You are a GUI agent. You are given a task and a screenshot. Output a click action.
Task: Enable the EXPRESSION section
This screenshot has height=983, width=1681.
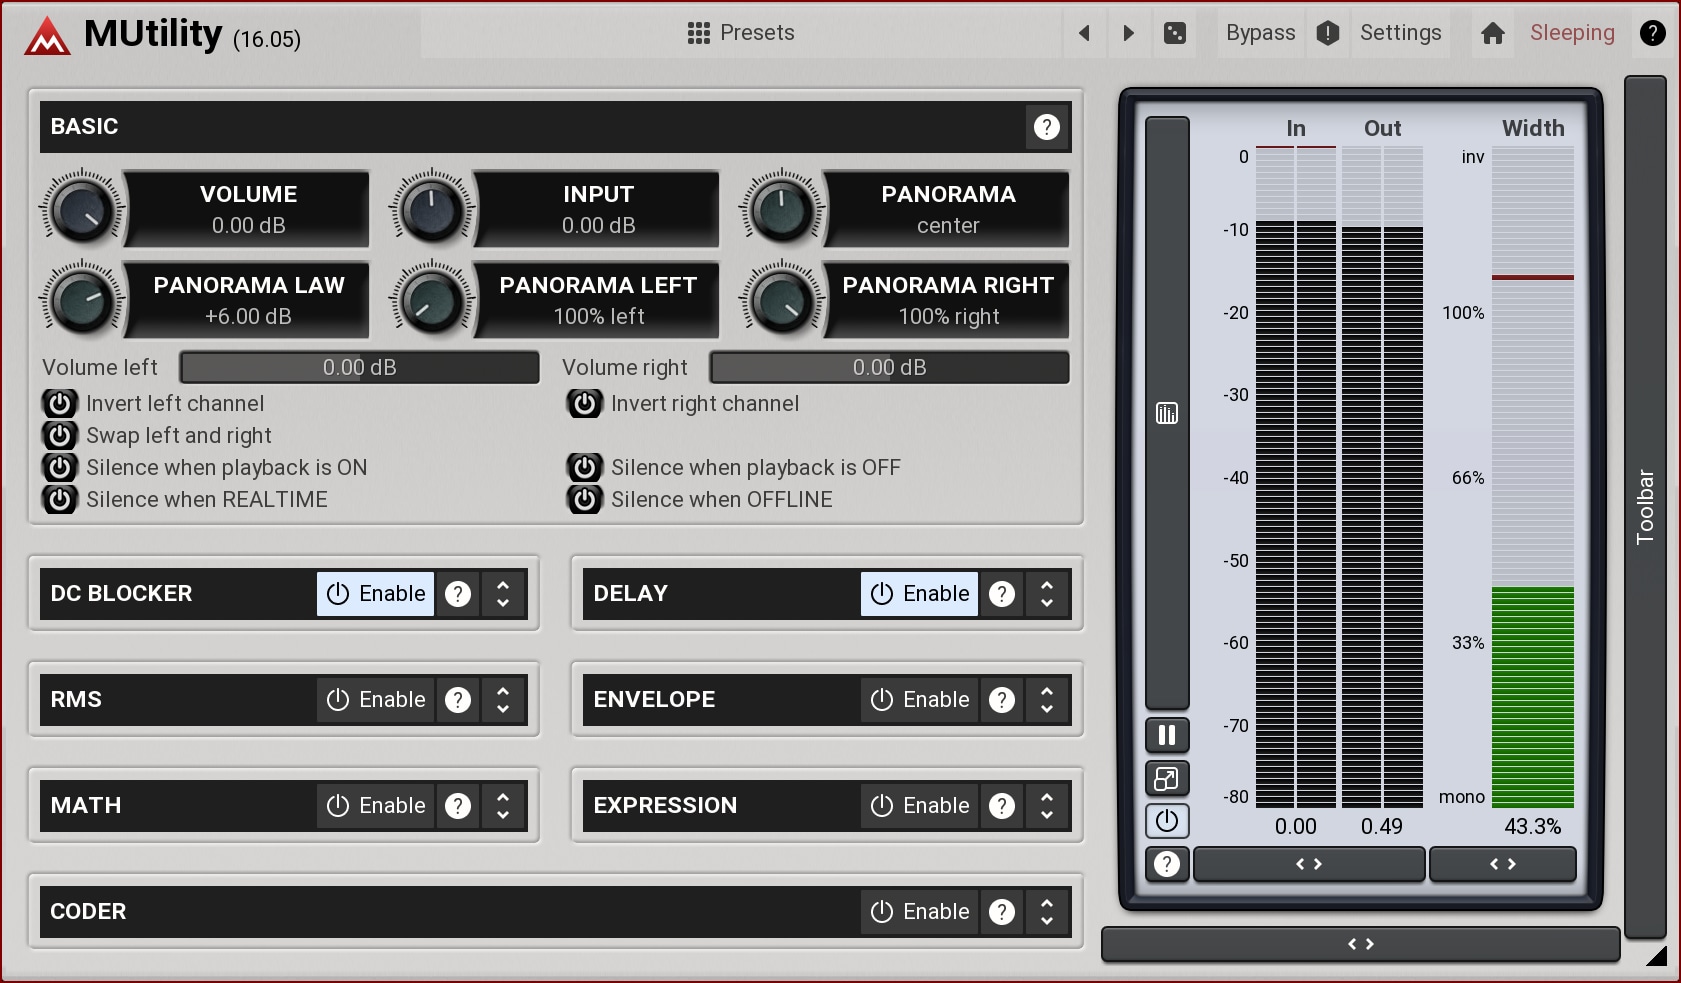(x=920, y=806)
